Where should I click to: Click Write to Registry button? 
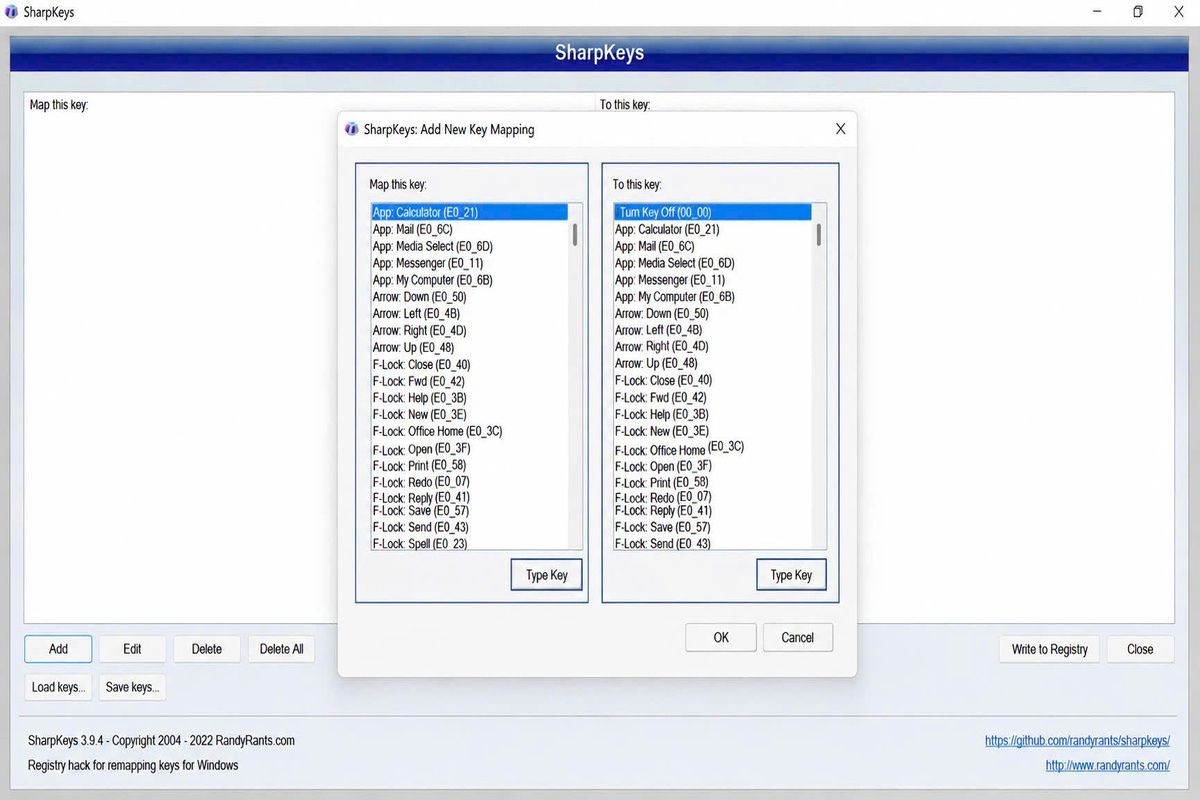coord(1050,649)
